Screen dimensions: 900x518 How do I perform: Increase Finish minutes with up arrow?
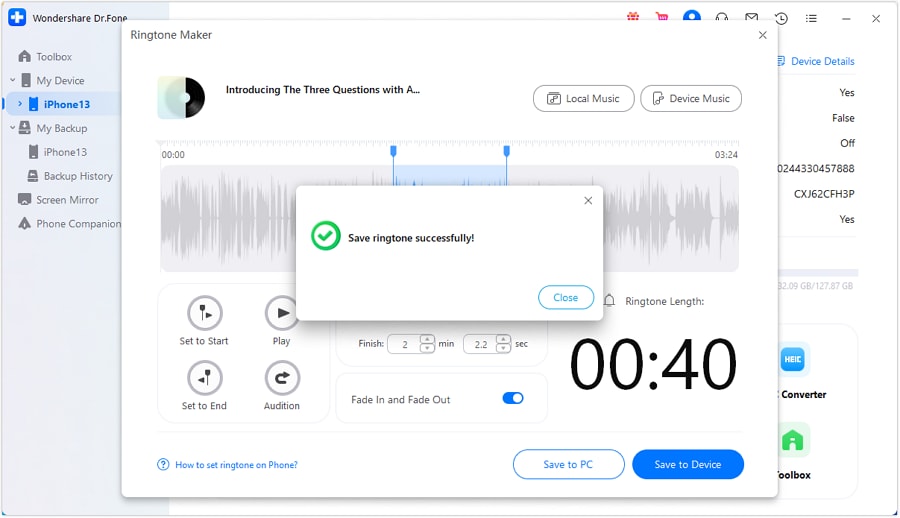427,339
